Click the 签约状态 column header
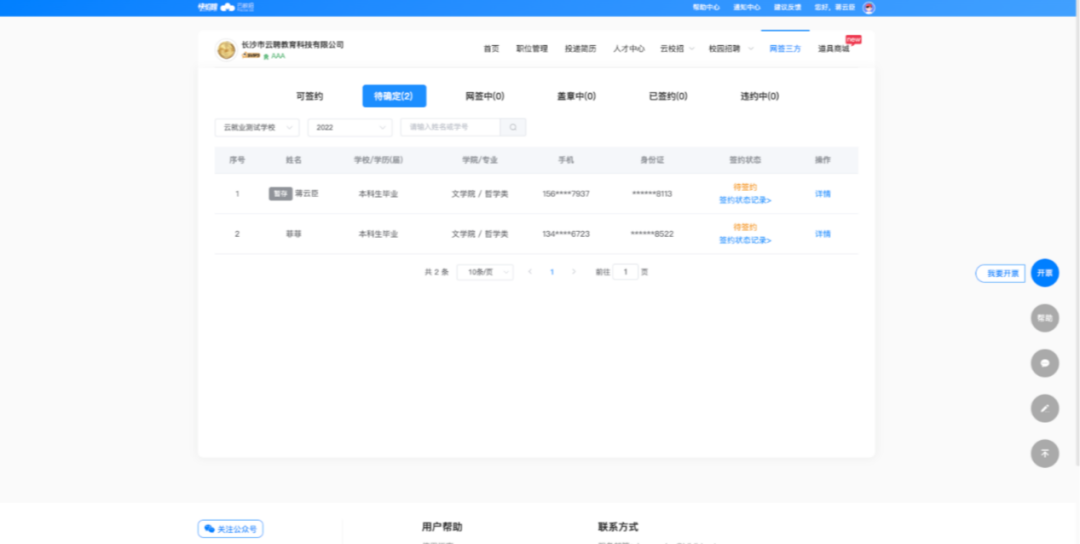The width and height of the screenshot is (1080, 544). (745, 160)
